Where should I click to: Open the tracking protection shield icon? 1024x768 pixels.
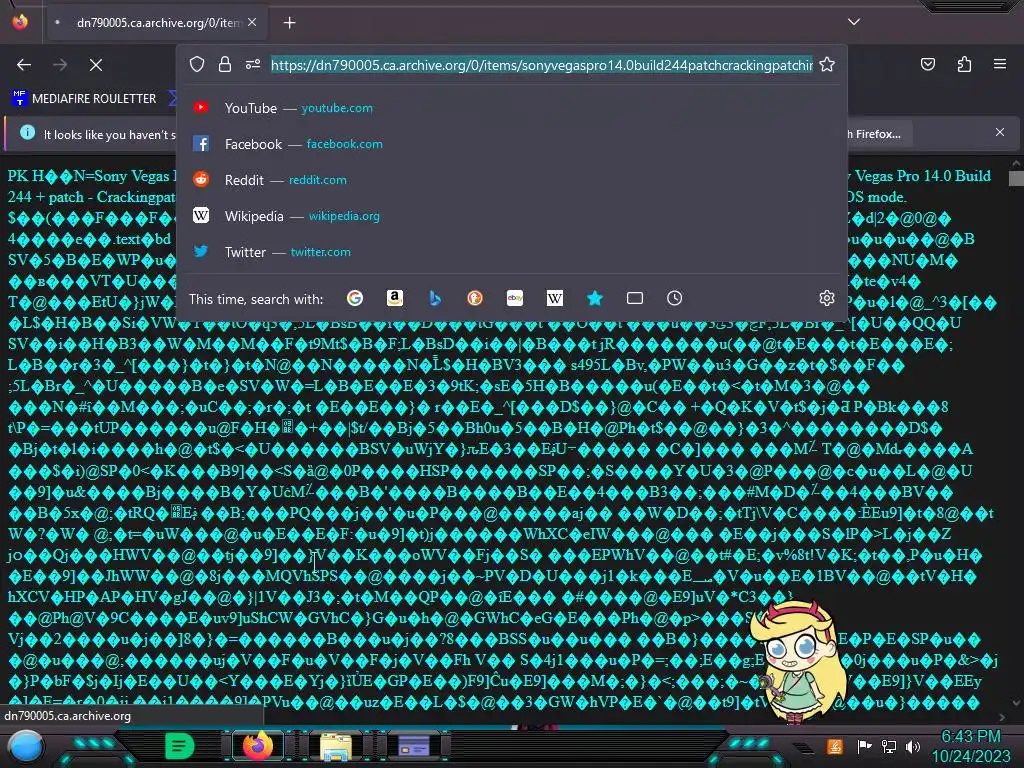tap(197, 64)
